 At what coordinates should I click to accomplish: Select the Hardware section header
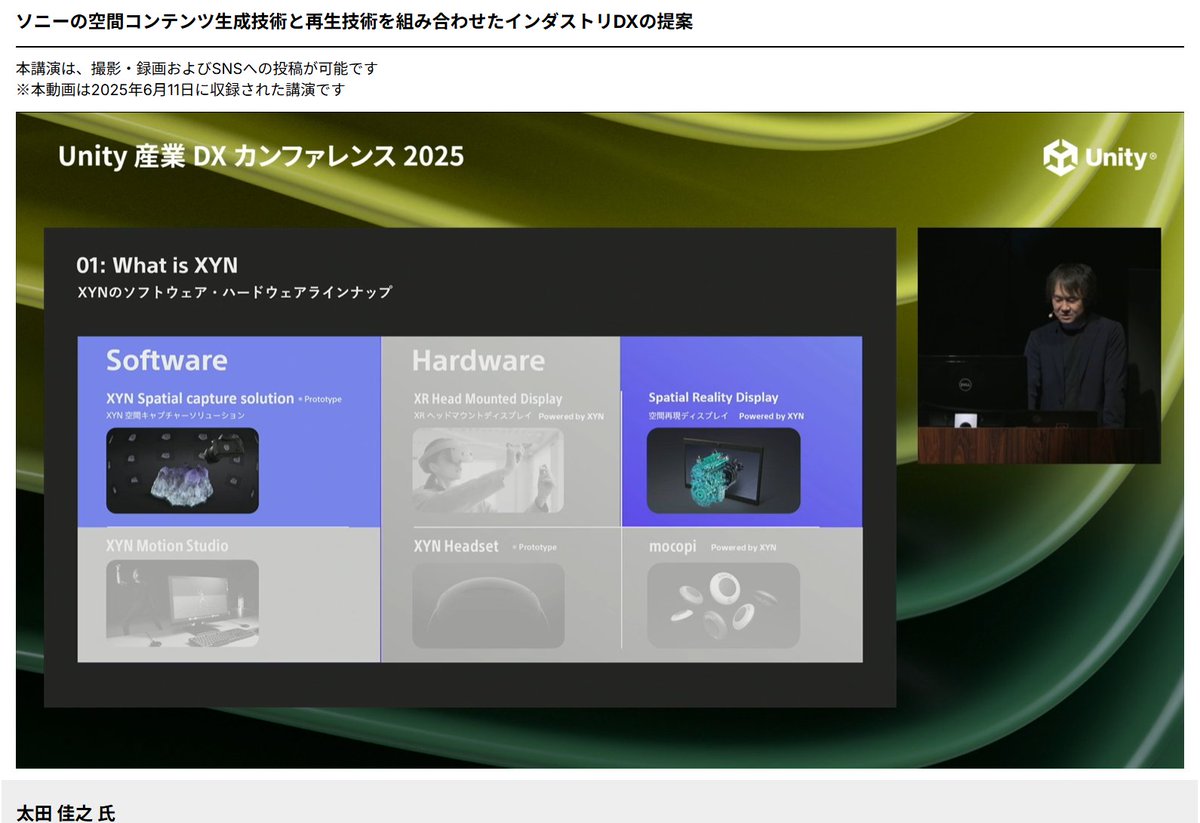pos(477,360)
